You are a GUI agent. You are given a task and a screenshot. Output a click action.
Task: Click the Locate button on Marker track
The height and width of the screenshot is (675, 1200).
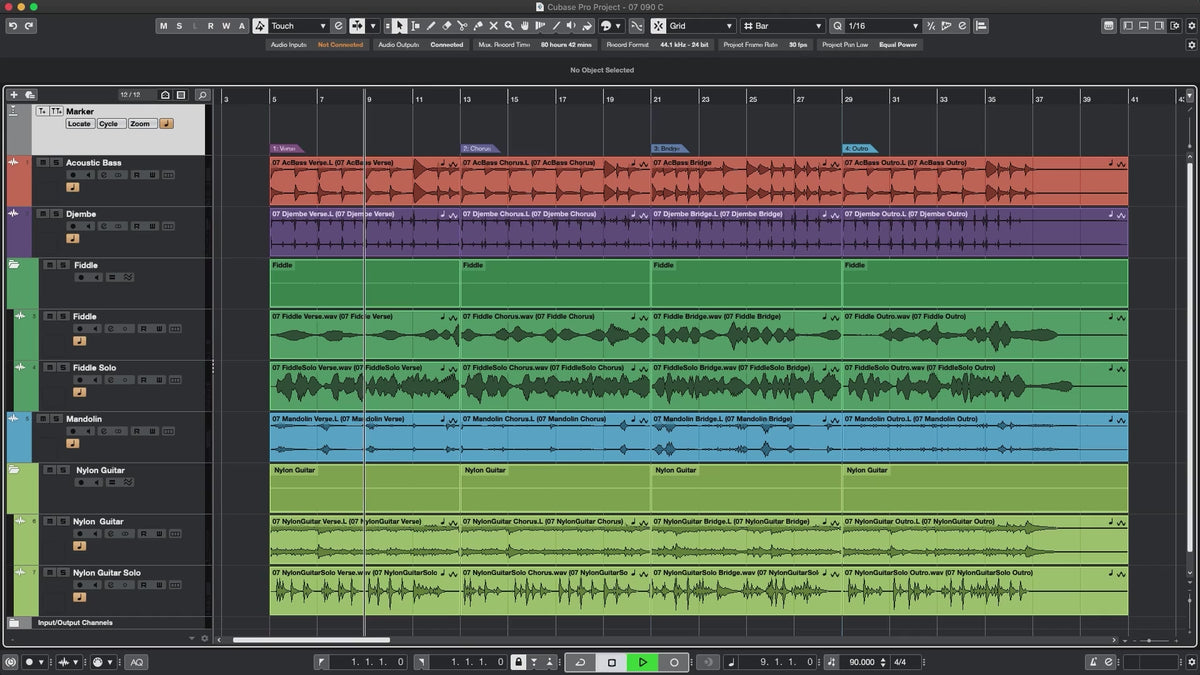79,124
